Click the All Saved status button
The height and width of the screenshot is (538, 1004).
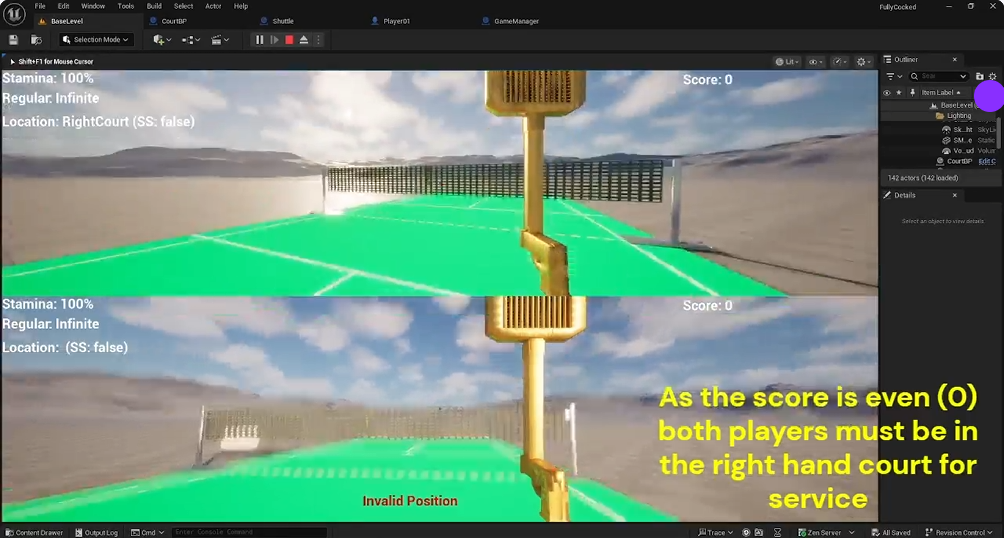point(891,532)
